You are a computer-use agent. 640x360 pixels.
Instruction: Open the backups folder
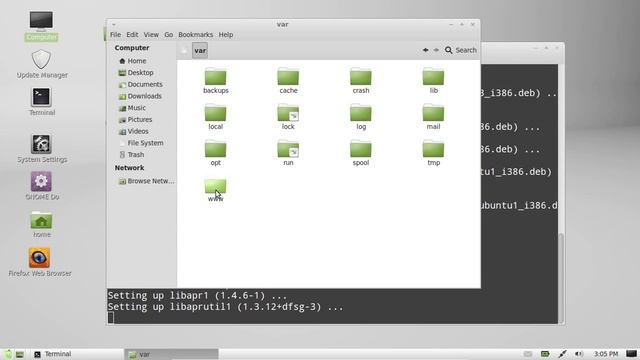216,80
